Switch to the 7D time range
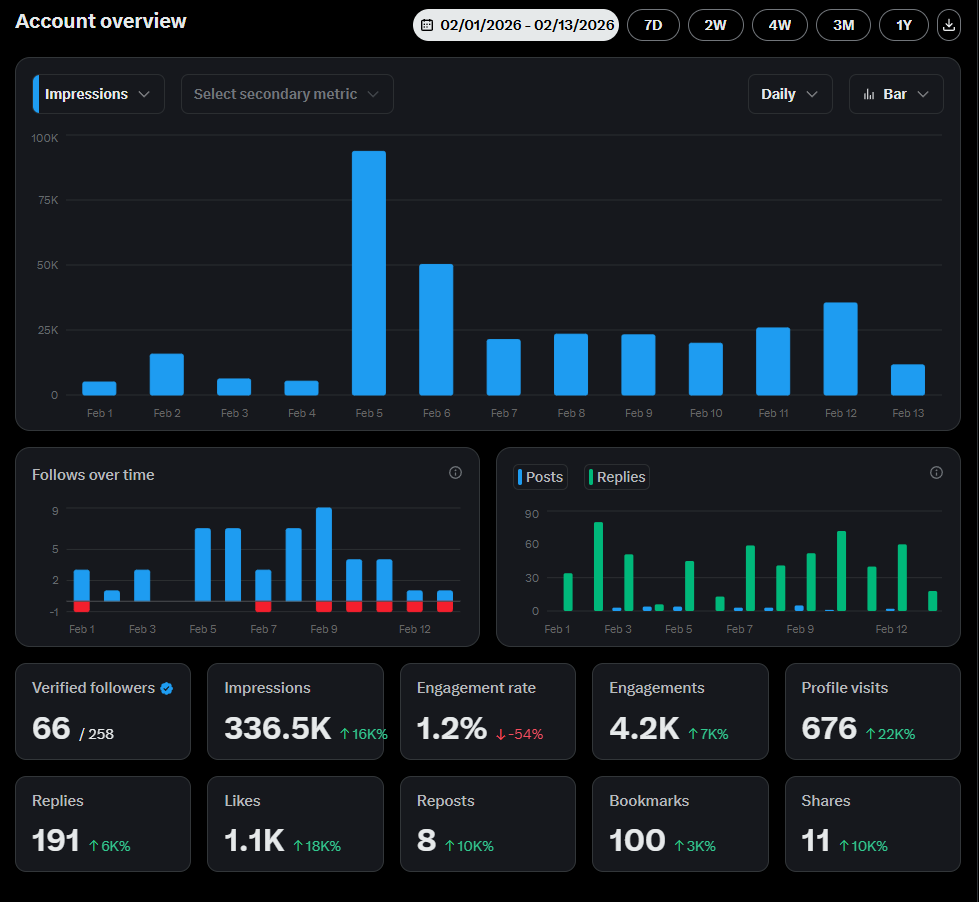The image size is (979, 902). click(653, 25)
